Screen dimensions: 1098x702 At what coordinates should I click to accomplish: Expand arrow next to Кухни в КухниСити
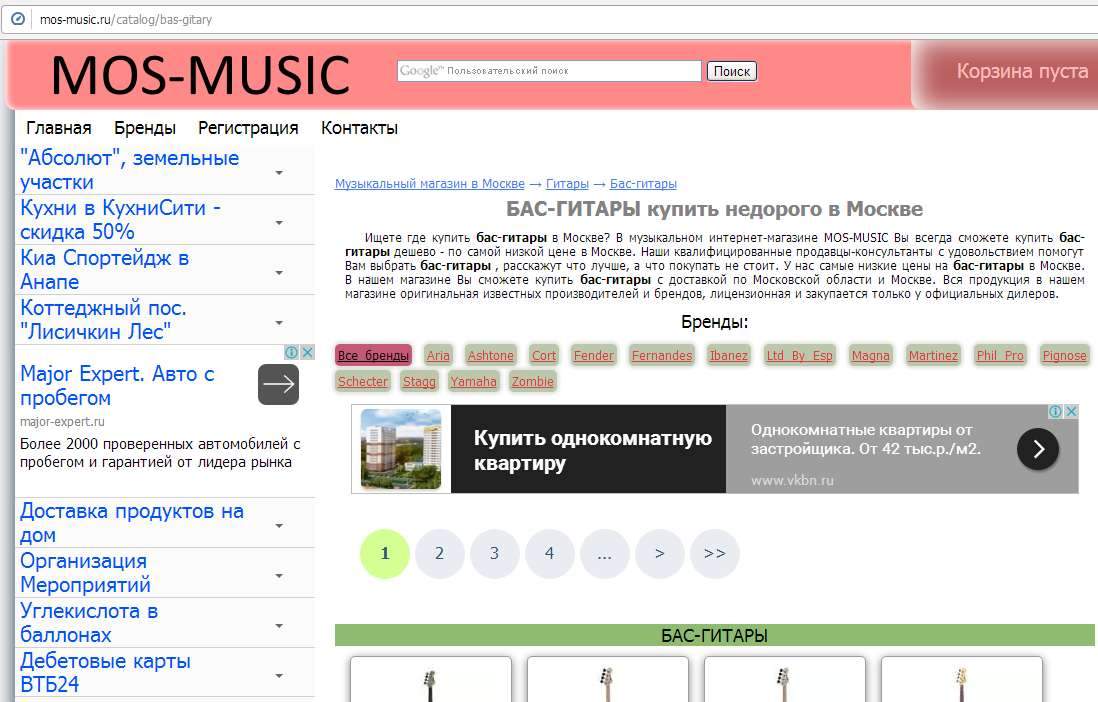(x=279, y=223)
